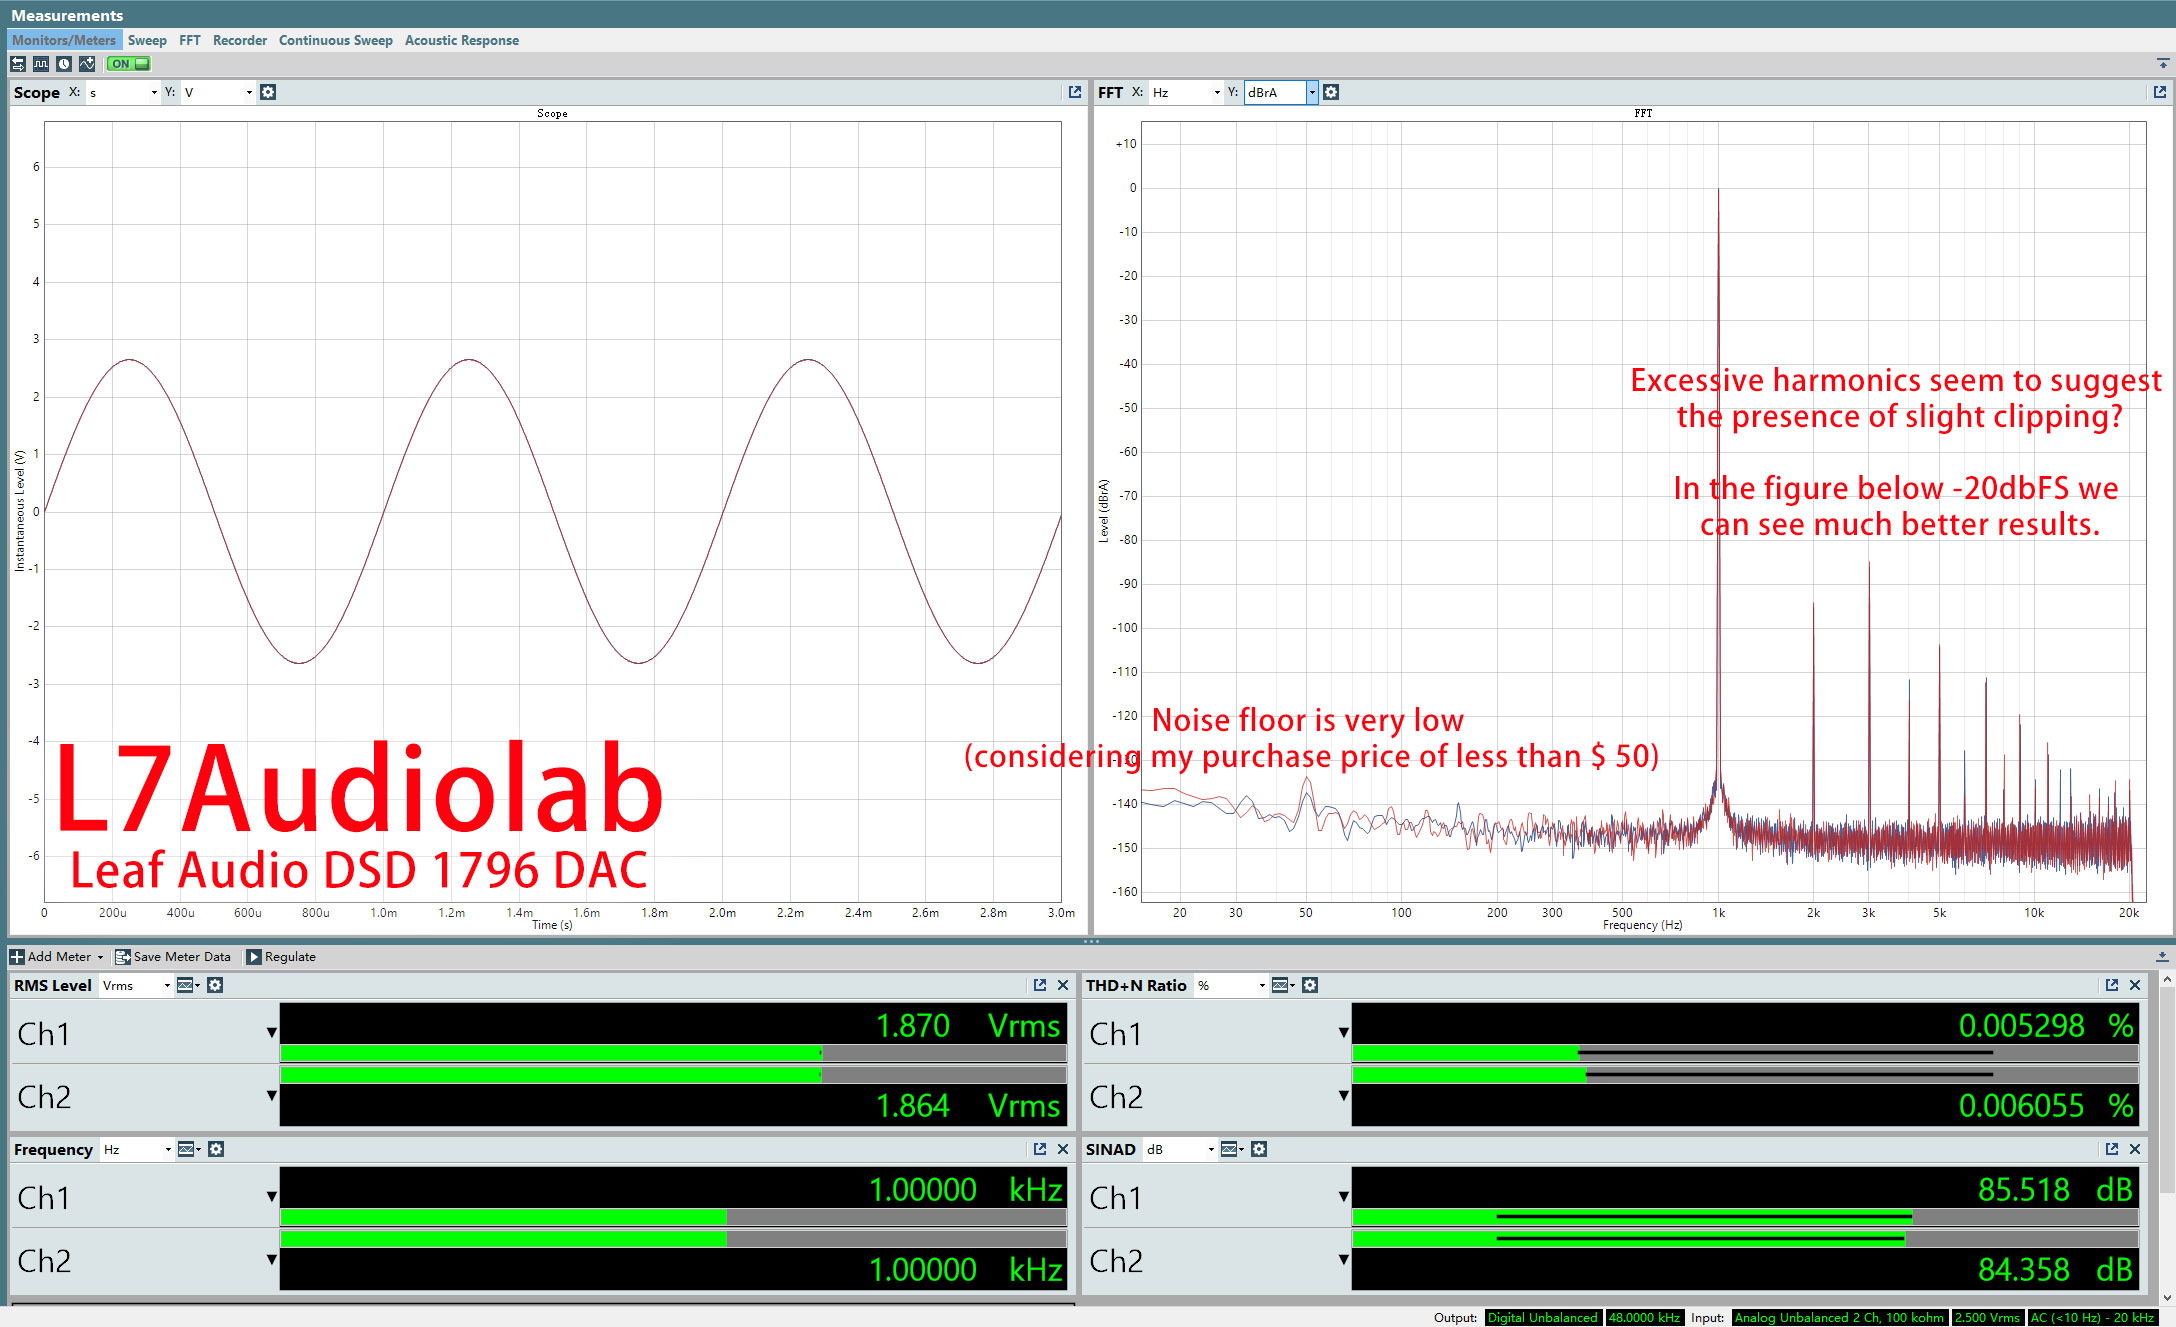Open Frequency meter settings gear
This screenshot has height=1327, width=2176.
pos(216,1149)
